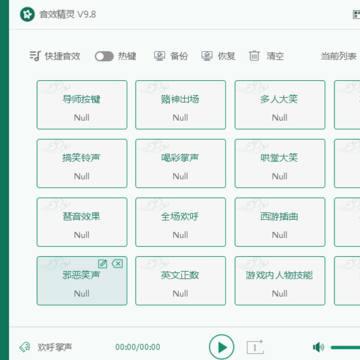
Task: Trigger the 搞笑铃声 sound pad
Action: click(x=82, y=163)
